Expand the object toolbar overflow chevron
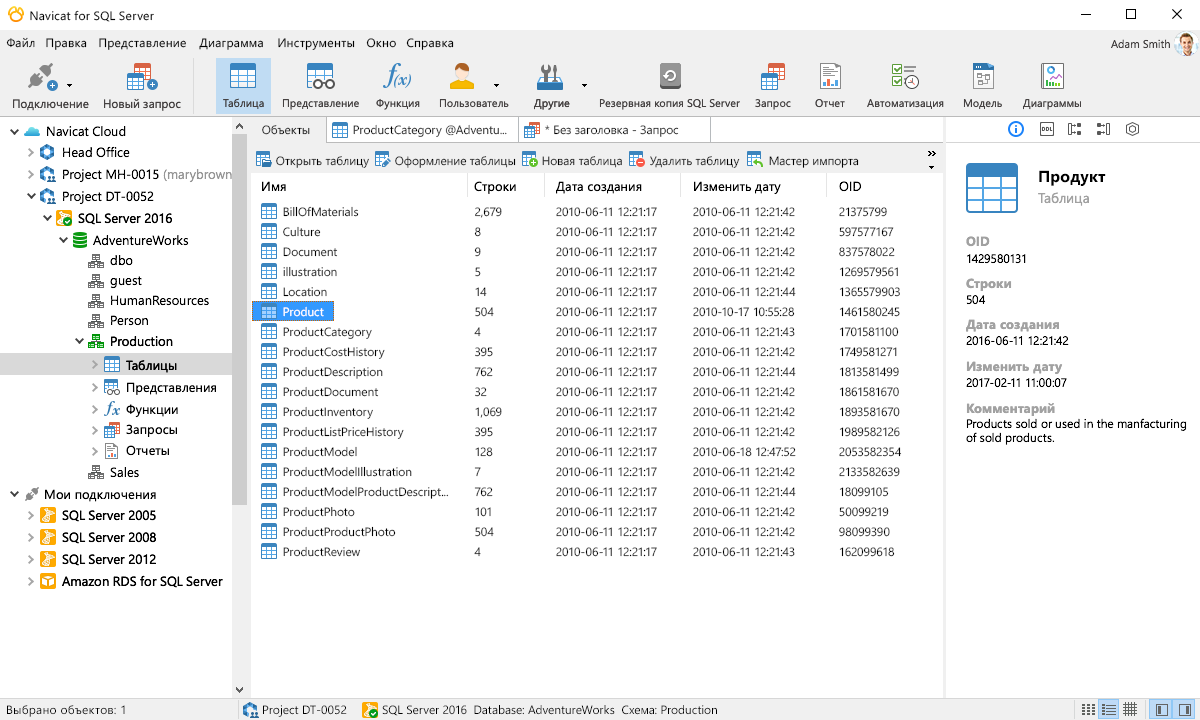Image resolution: width=1200 pixels, height=720 pixels. click(931, 154)
